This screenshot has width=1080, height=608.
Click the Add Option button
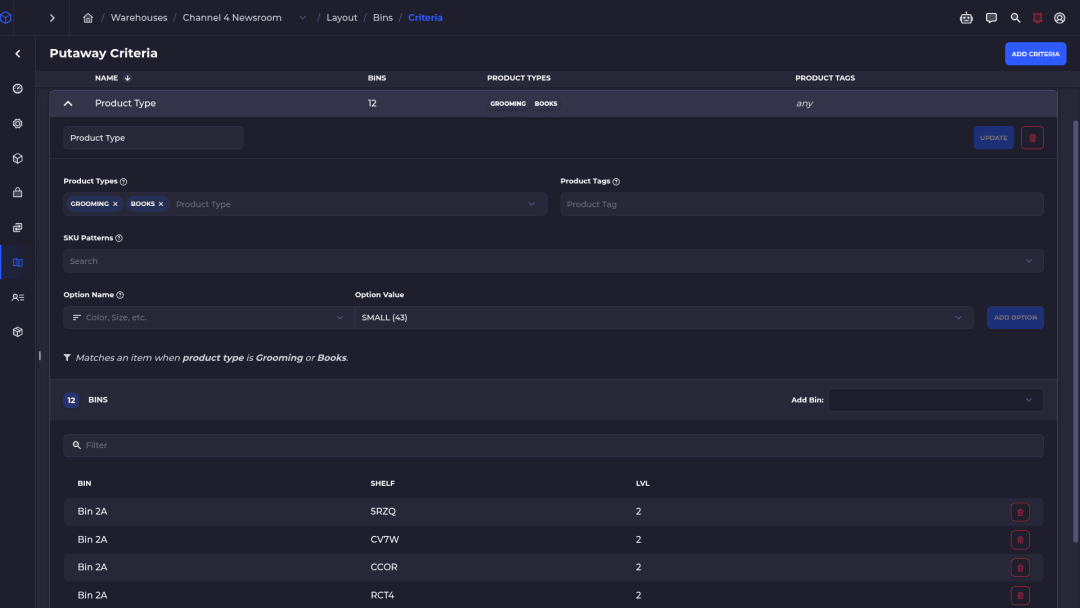[x=1015, y=317]
